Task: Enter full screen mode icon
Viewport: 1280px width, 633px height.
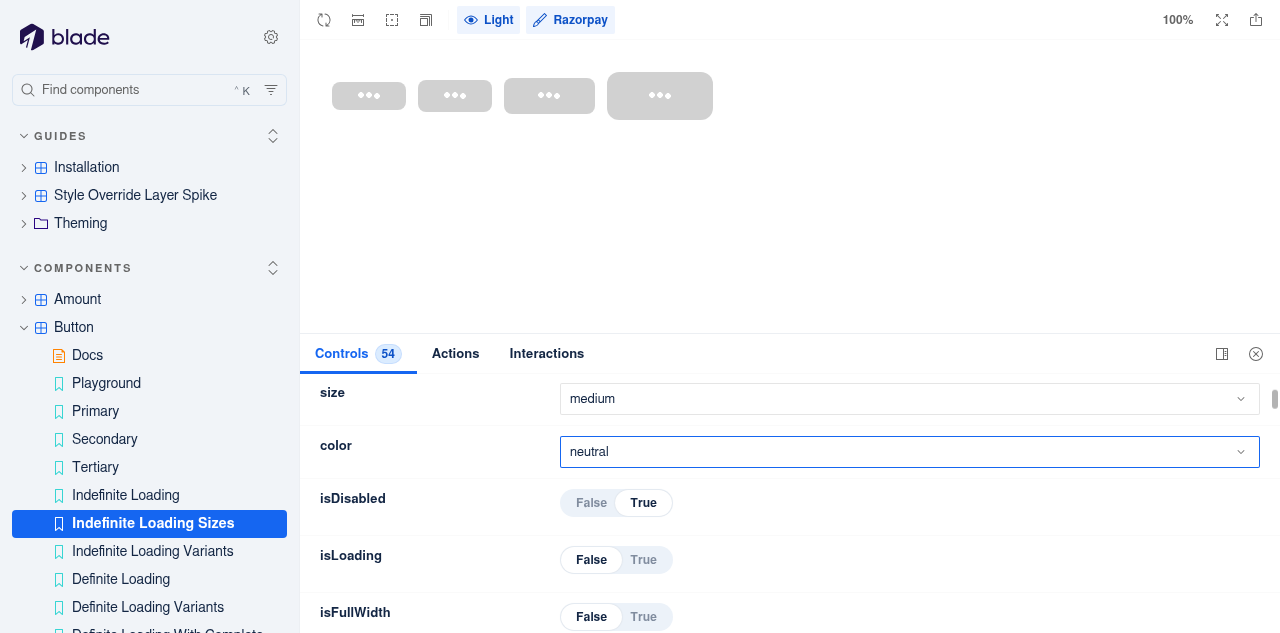Action: pos(1222,20)
